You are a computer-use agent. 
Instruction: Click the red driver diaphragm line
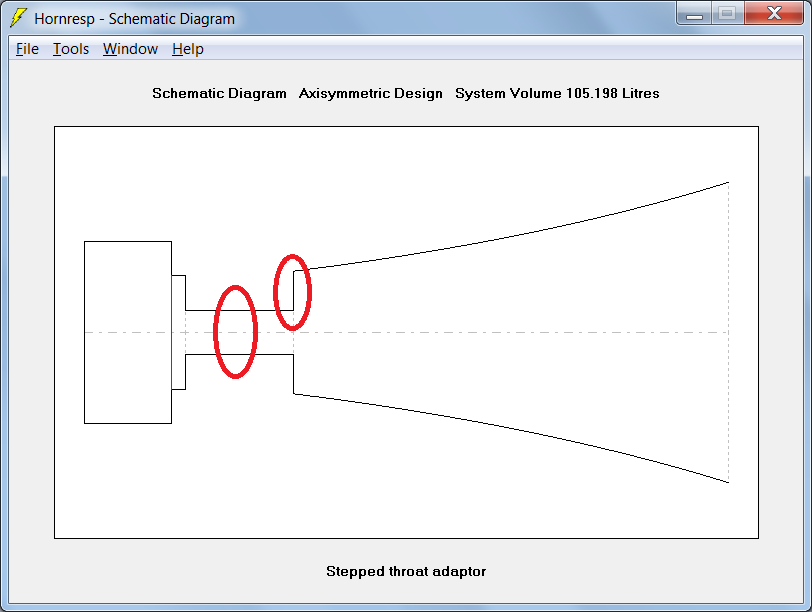click(x=171, y=332)
